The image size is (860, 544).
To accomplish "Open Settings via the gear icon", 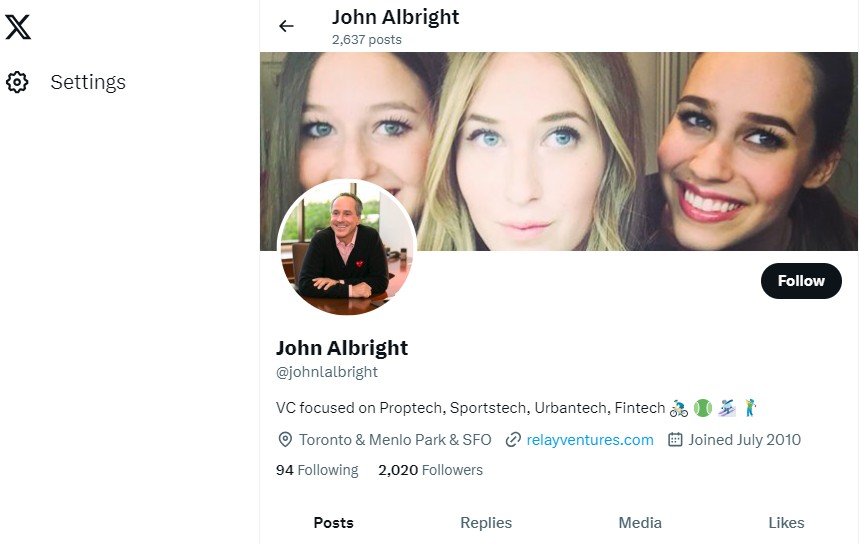I will point(17,82).
